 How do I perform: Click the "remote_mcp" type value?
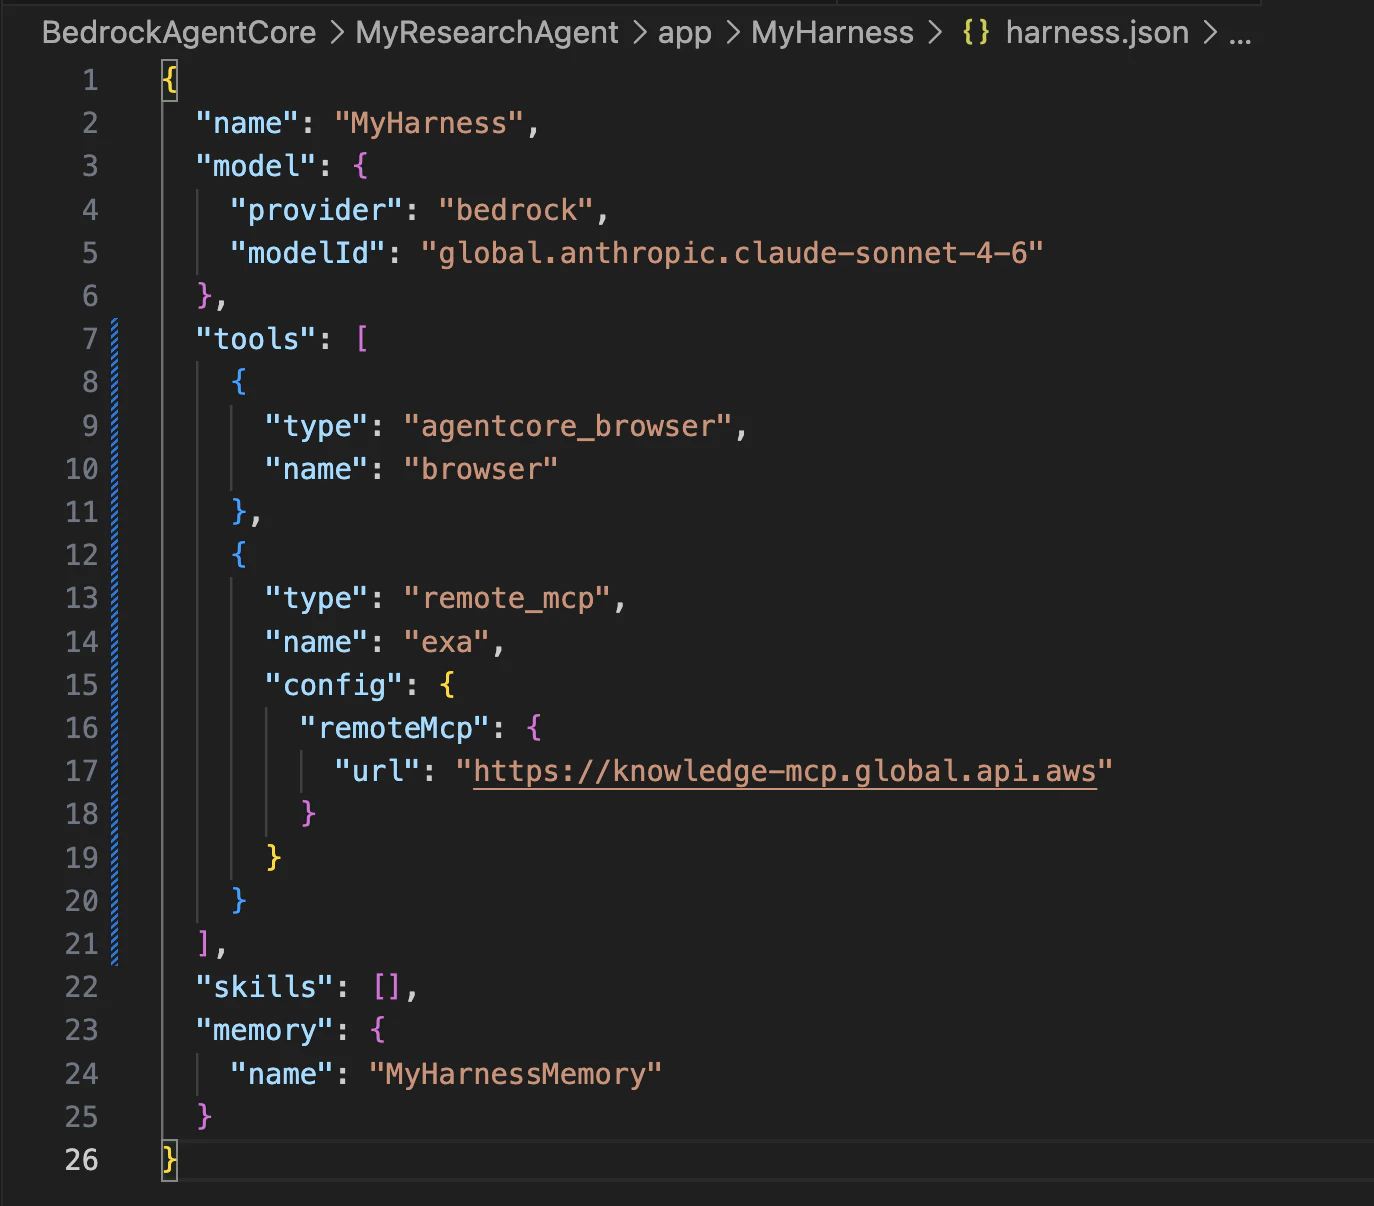[508, 598]
